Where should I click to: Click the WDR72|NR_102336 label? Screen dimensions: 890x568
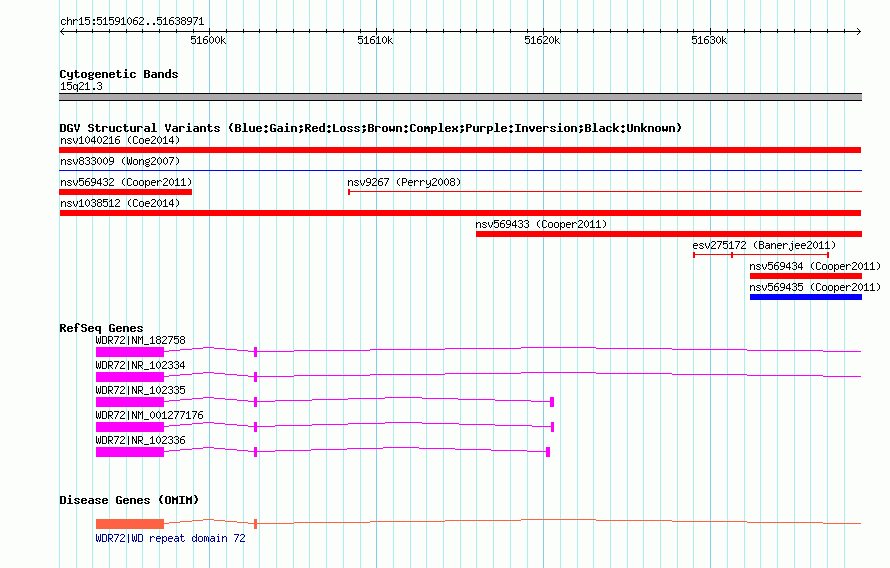[140, 440]
